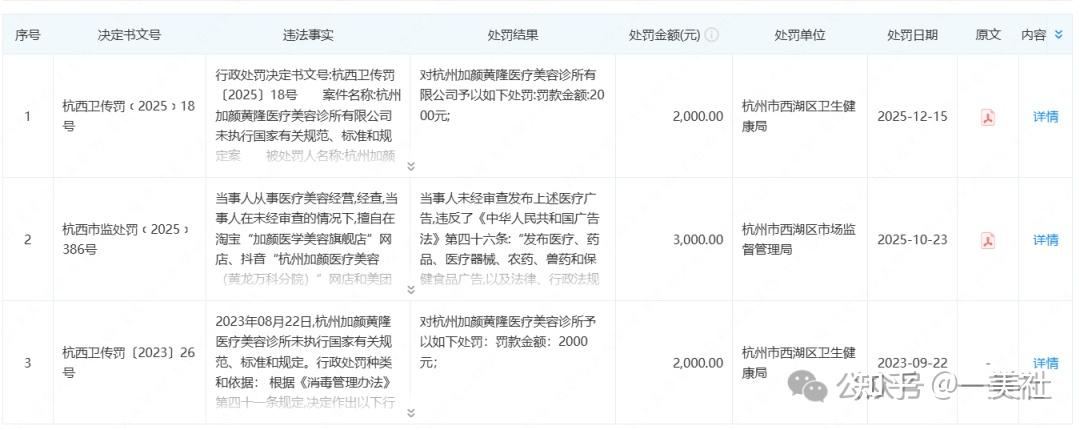Click 2,000.00 amount in row 3
Viewport: 1080px width, 430px height.
point(698,363)
